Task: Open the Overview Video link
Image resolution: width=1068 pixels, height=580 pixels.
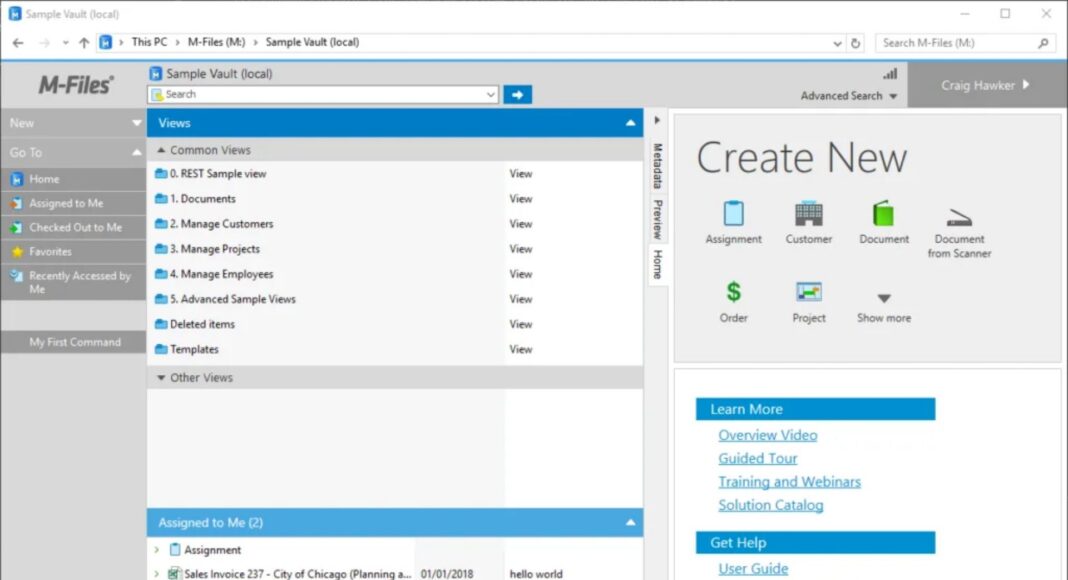Action: coord(767,436)
